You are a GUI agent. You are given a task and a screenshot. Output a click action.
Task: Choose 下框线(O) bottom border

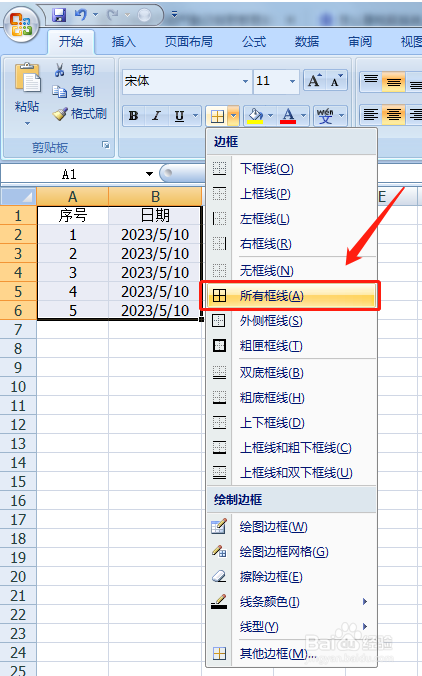tap(292, 168)
